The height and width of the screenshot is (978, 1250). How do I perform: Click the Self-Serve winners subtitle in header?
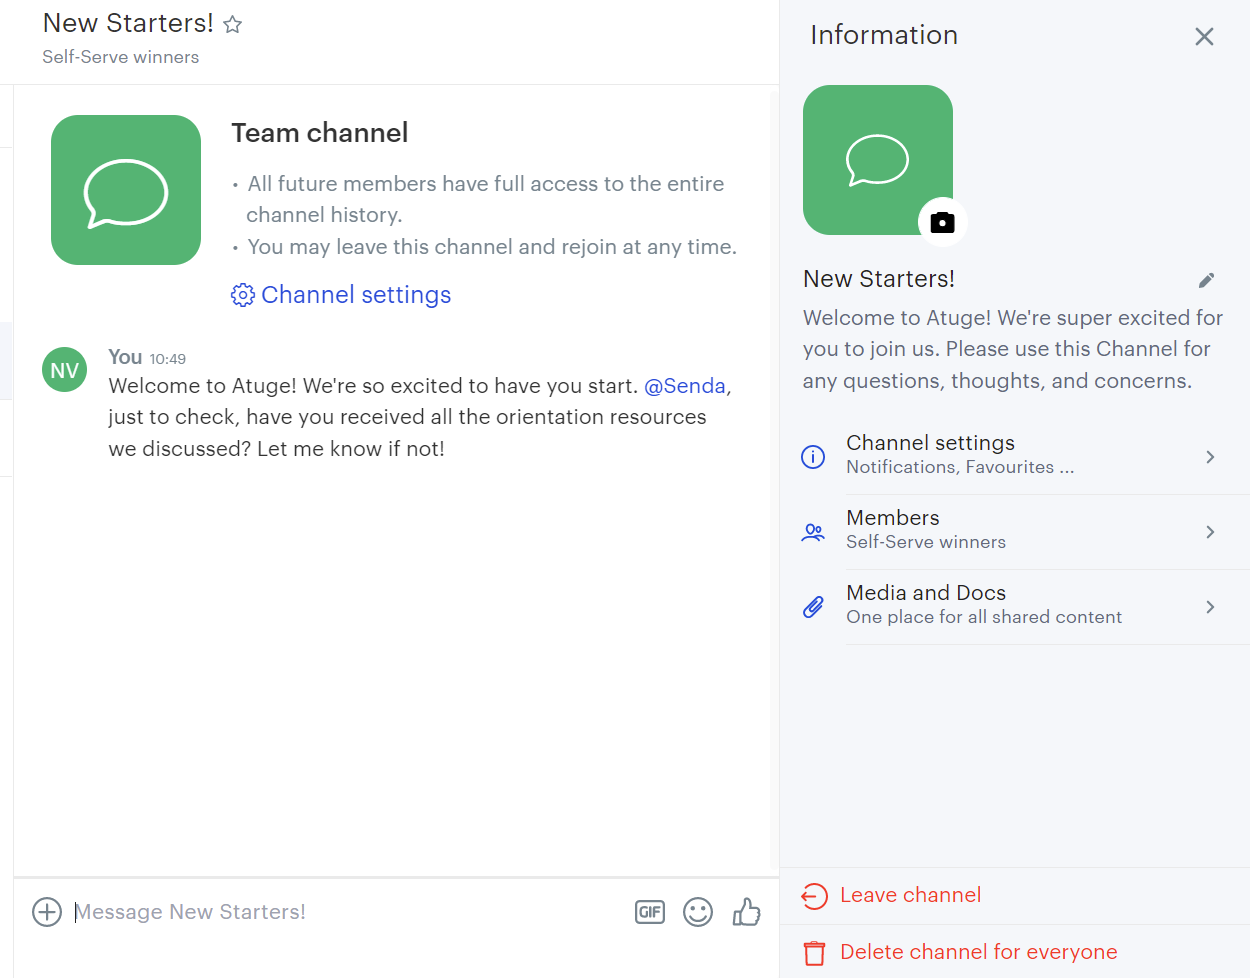click(120, 57)
